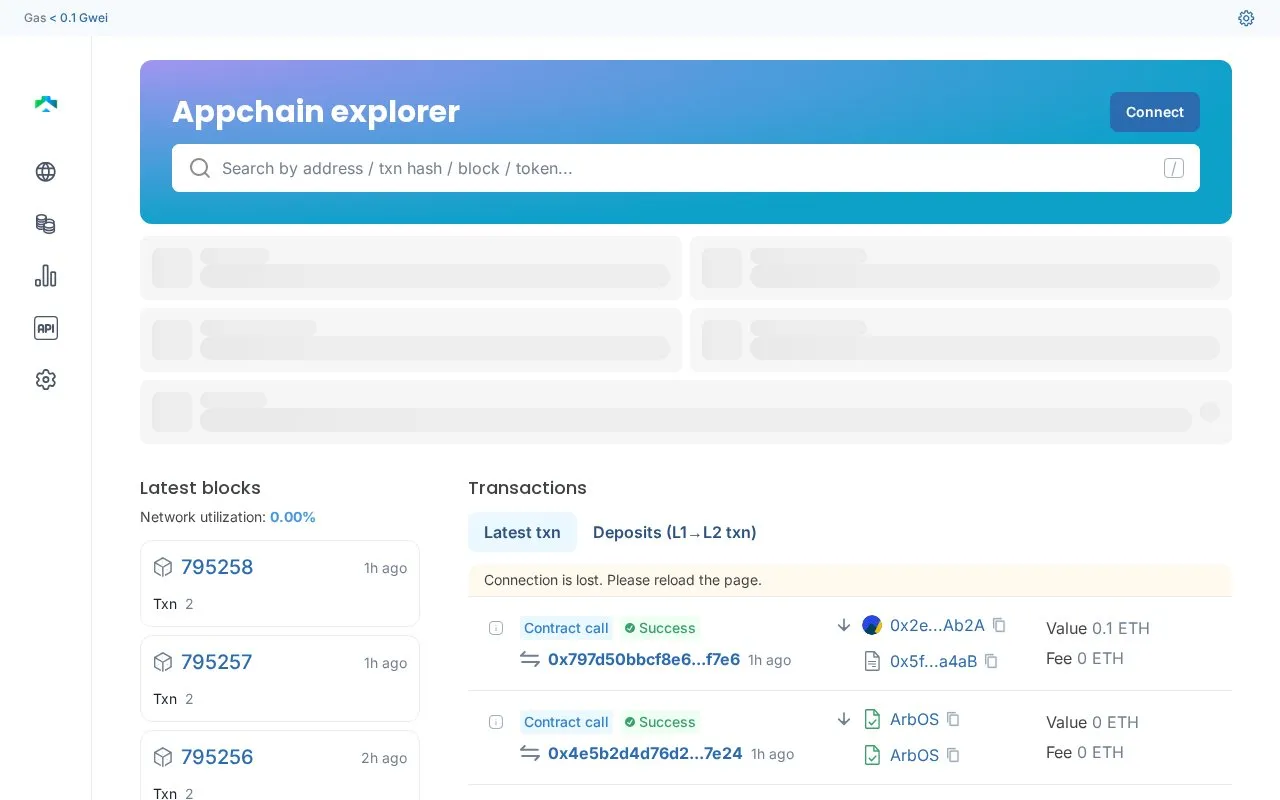Open the Tokens coins menu in sidebar

46,224
